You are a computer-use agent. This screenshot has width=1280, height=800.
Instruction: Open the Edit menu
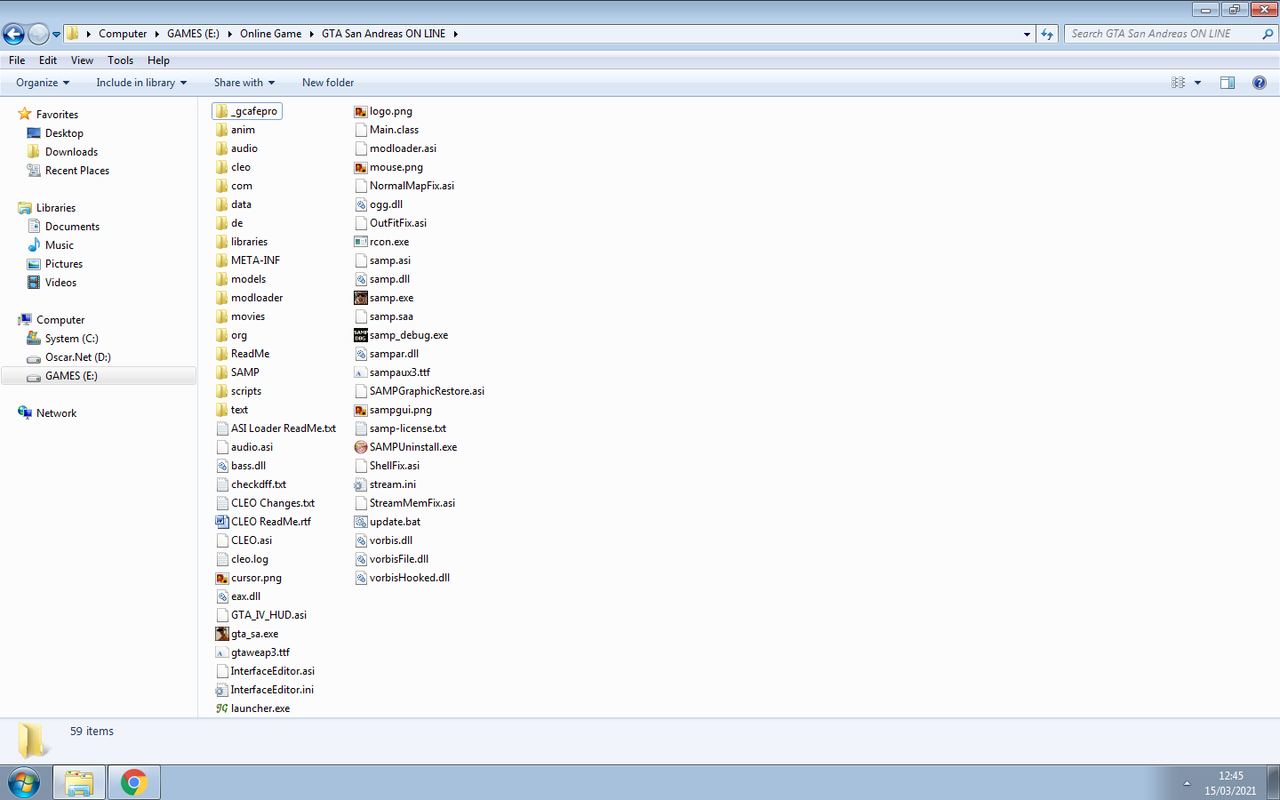point(48,60)
